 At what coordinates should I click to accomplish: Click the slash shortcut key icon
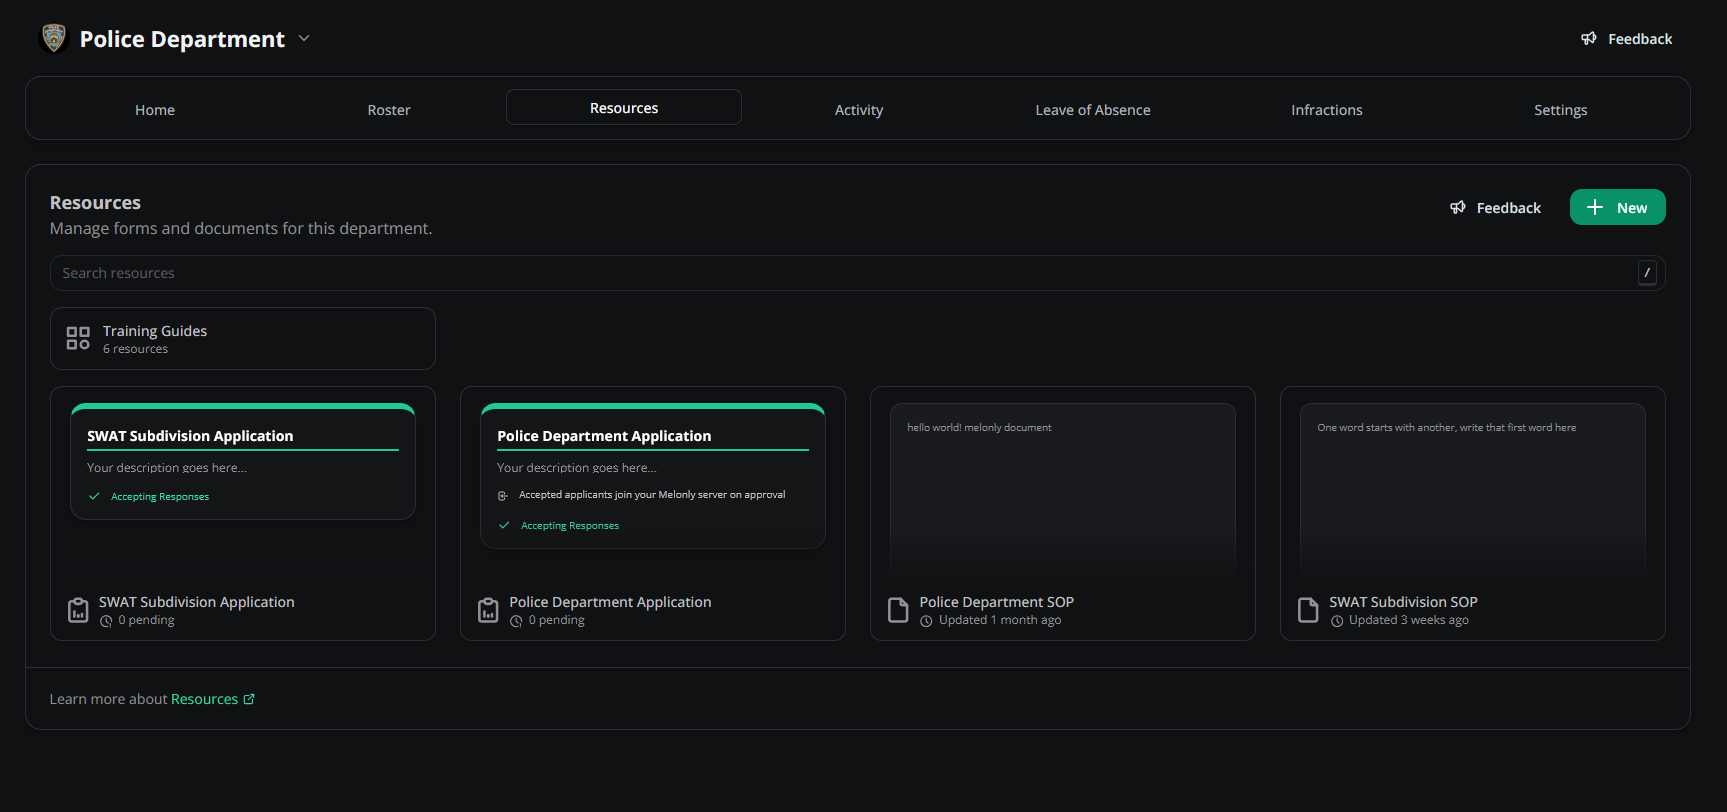pyautogui.click(x=1647, y=273)
